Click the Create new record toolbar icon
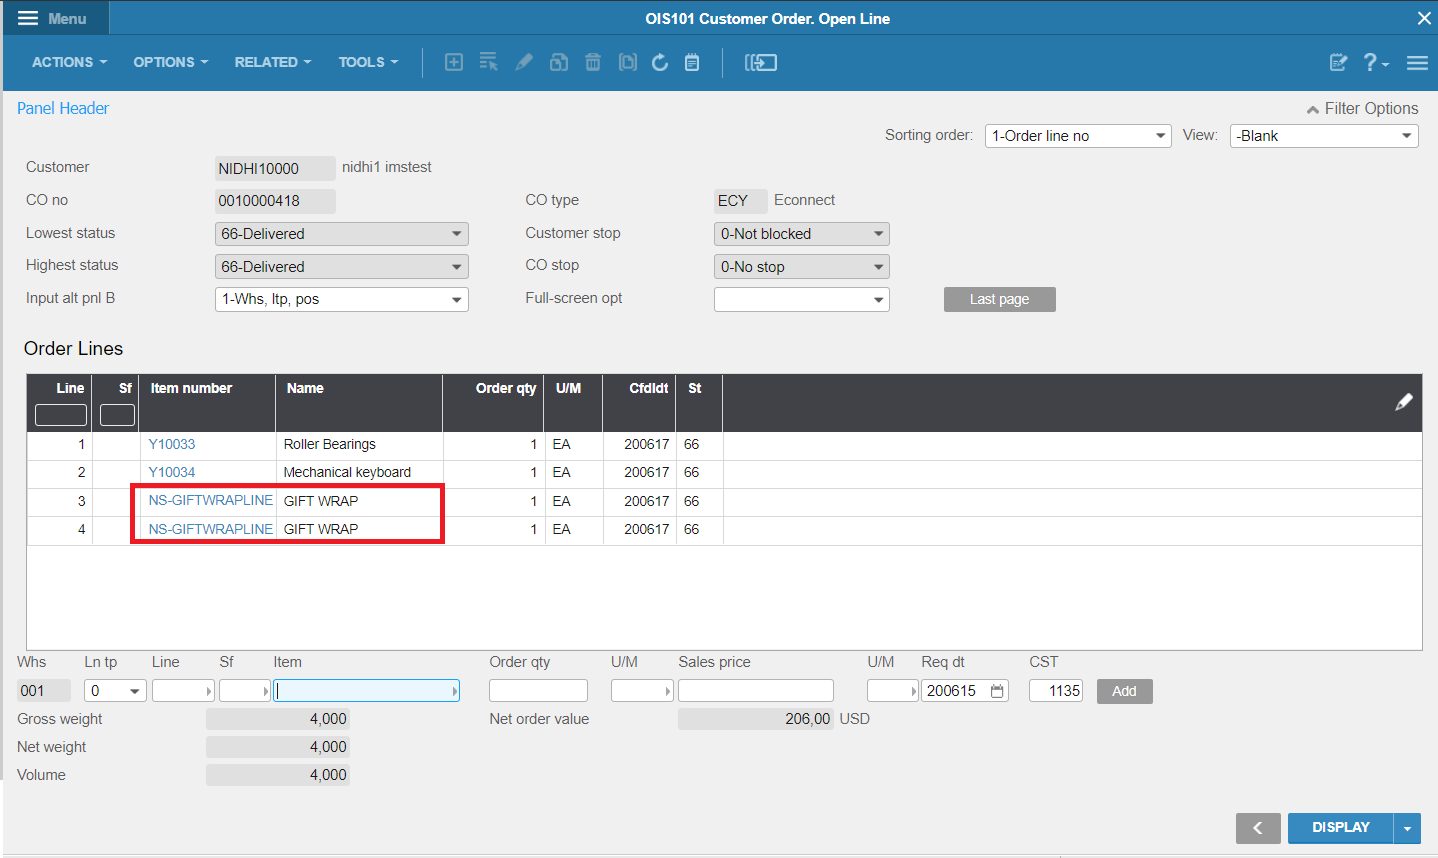The image size is (1438, 858). (454, 62)
